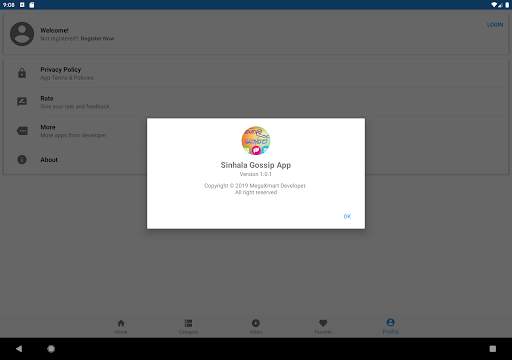Click OK in the about dialog
This screenshot has height=360, width=512.
tap(347, 216)
